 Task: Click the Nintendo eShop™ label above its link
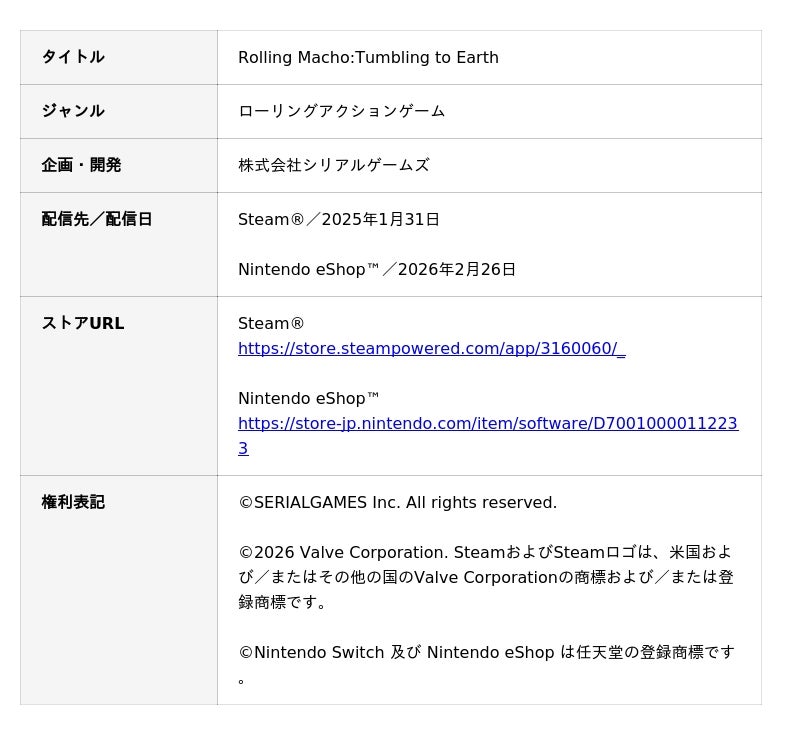click(309, 398)
